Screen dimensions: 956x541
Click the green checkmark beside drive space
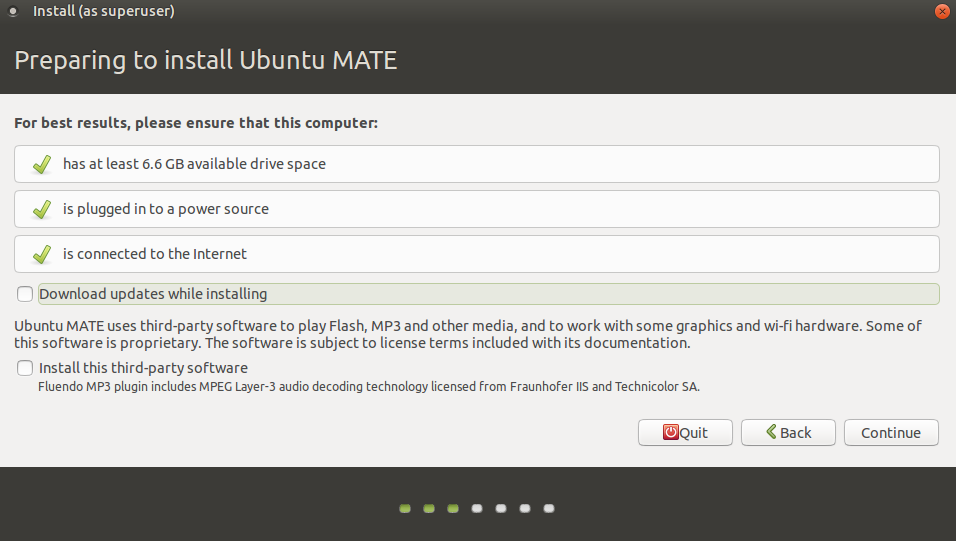(42, 164)
